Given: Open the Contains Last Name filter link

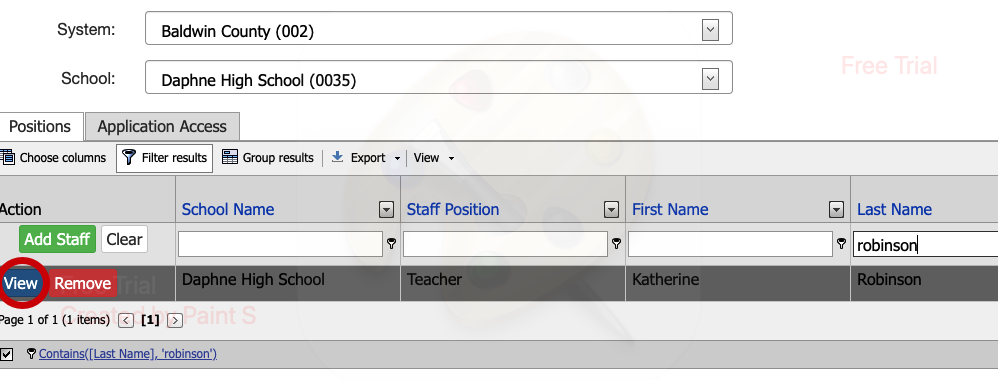Looking at the screenshot, I should [x=128, y=353].
